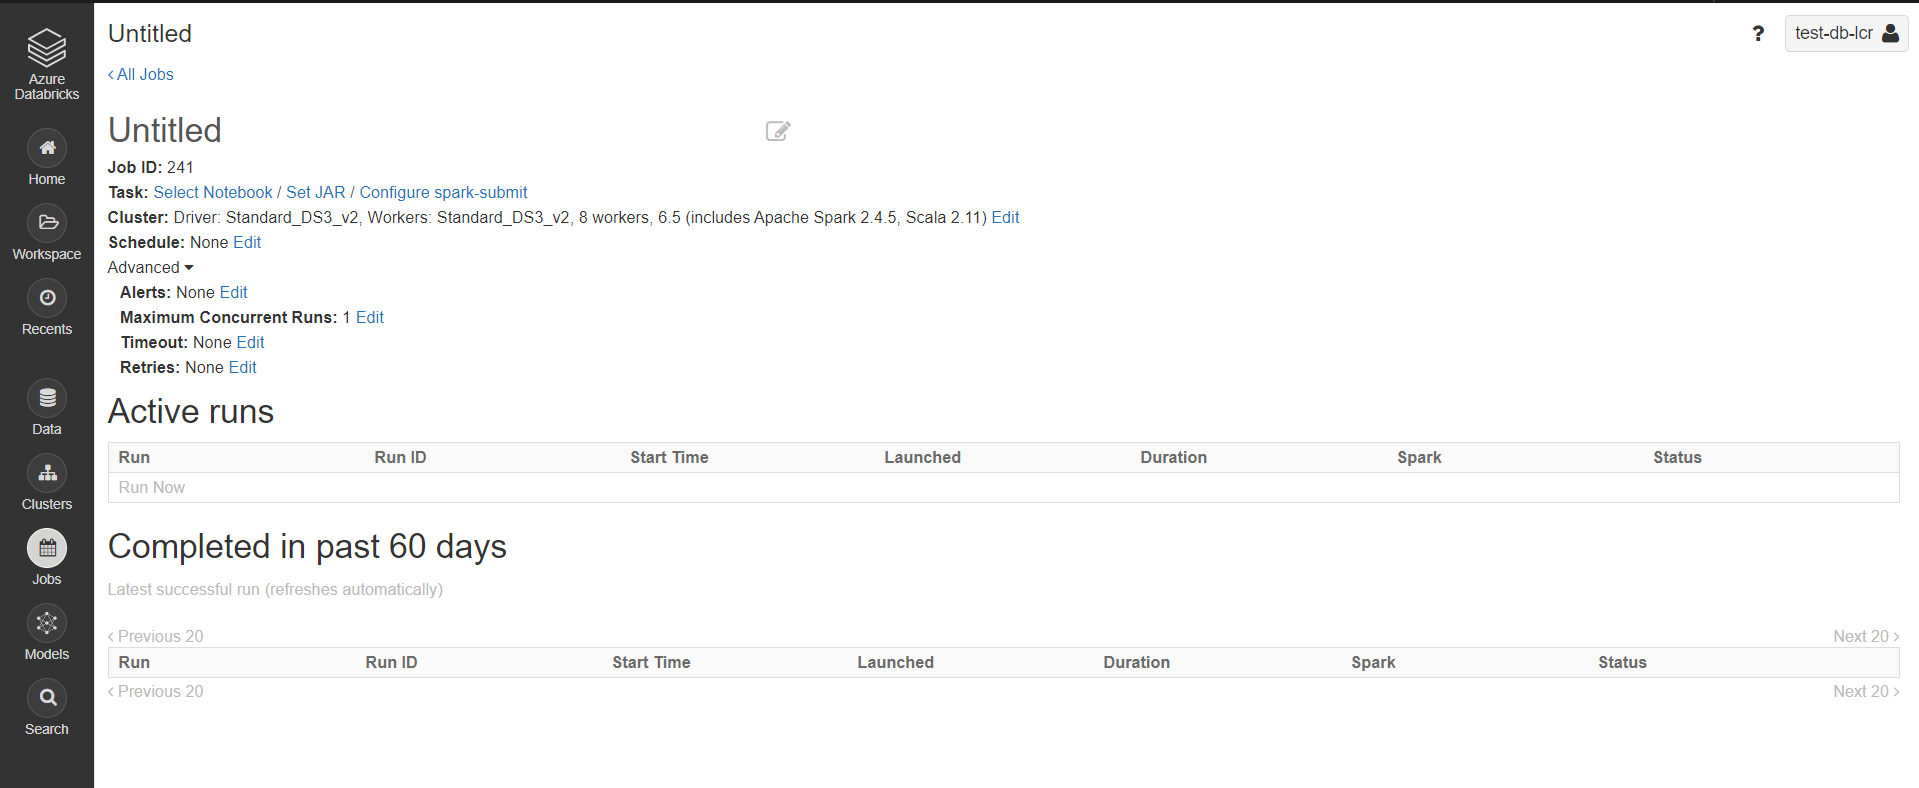This screenshot has height=788, width=1919.
Task: Collapse the Advanced section
Action: coord(150,267)
